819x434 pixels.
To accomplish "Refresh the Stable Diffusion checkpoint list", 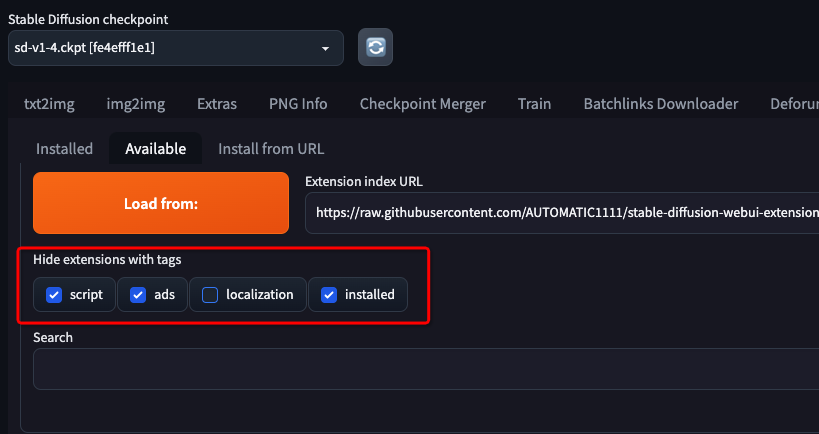I will click(x=375, y=48).
